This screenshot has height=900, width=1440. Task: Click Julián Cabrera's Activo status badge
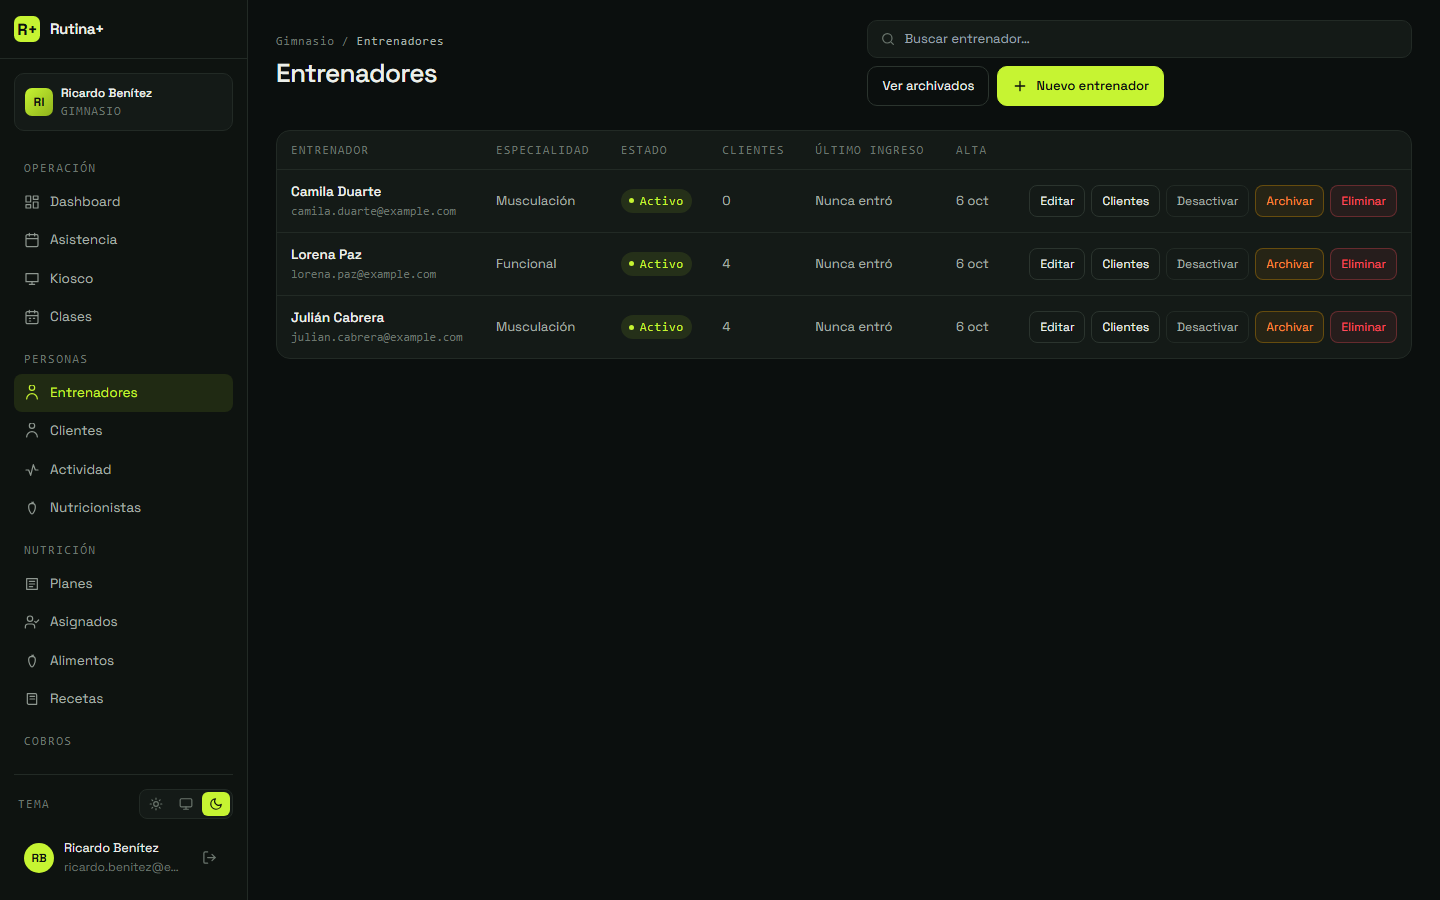coord(656,327)
